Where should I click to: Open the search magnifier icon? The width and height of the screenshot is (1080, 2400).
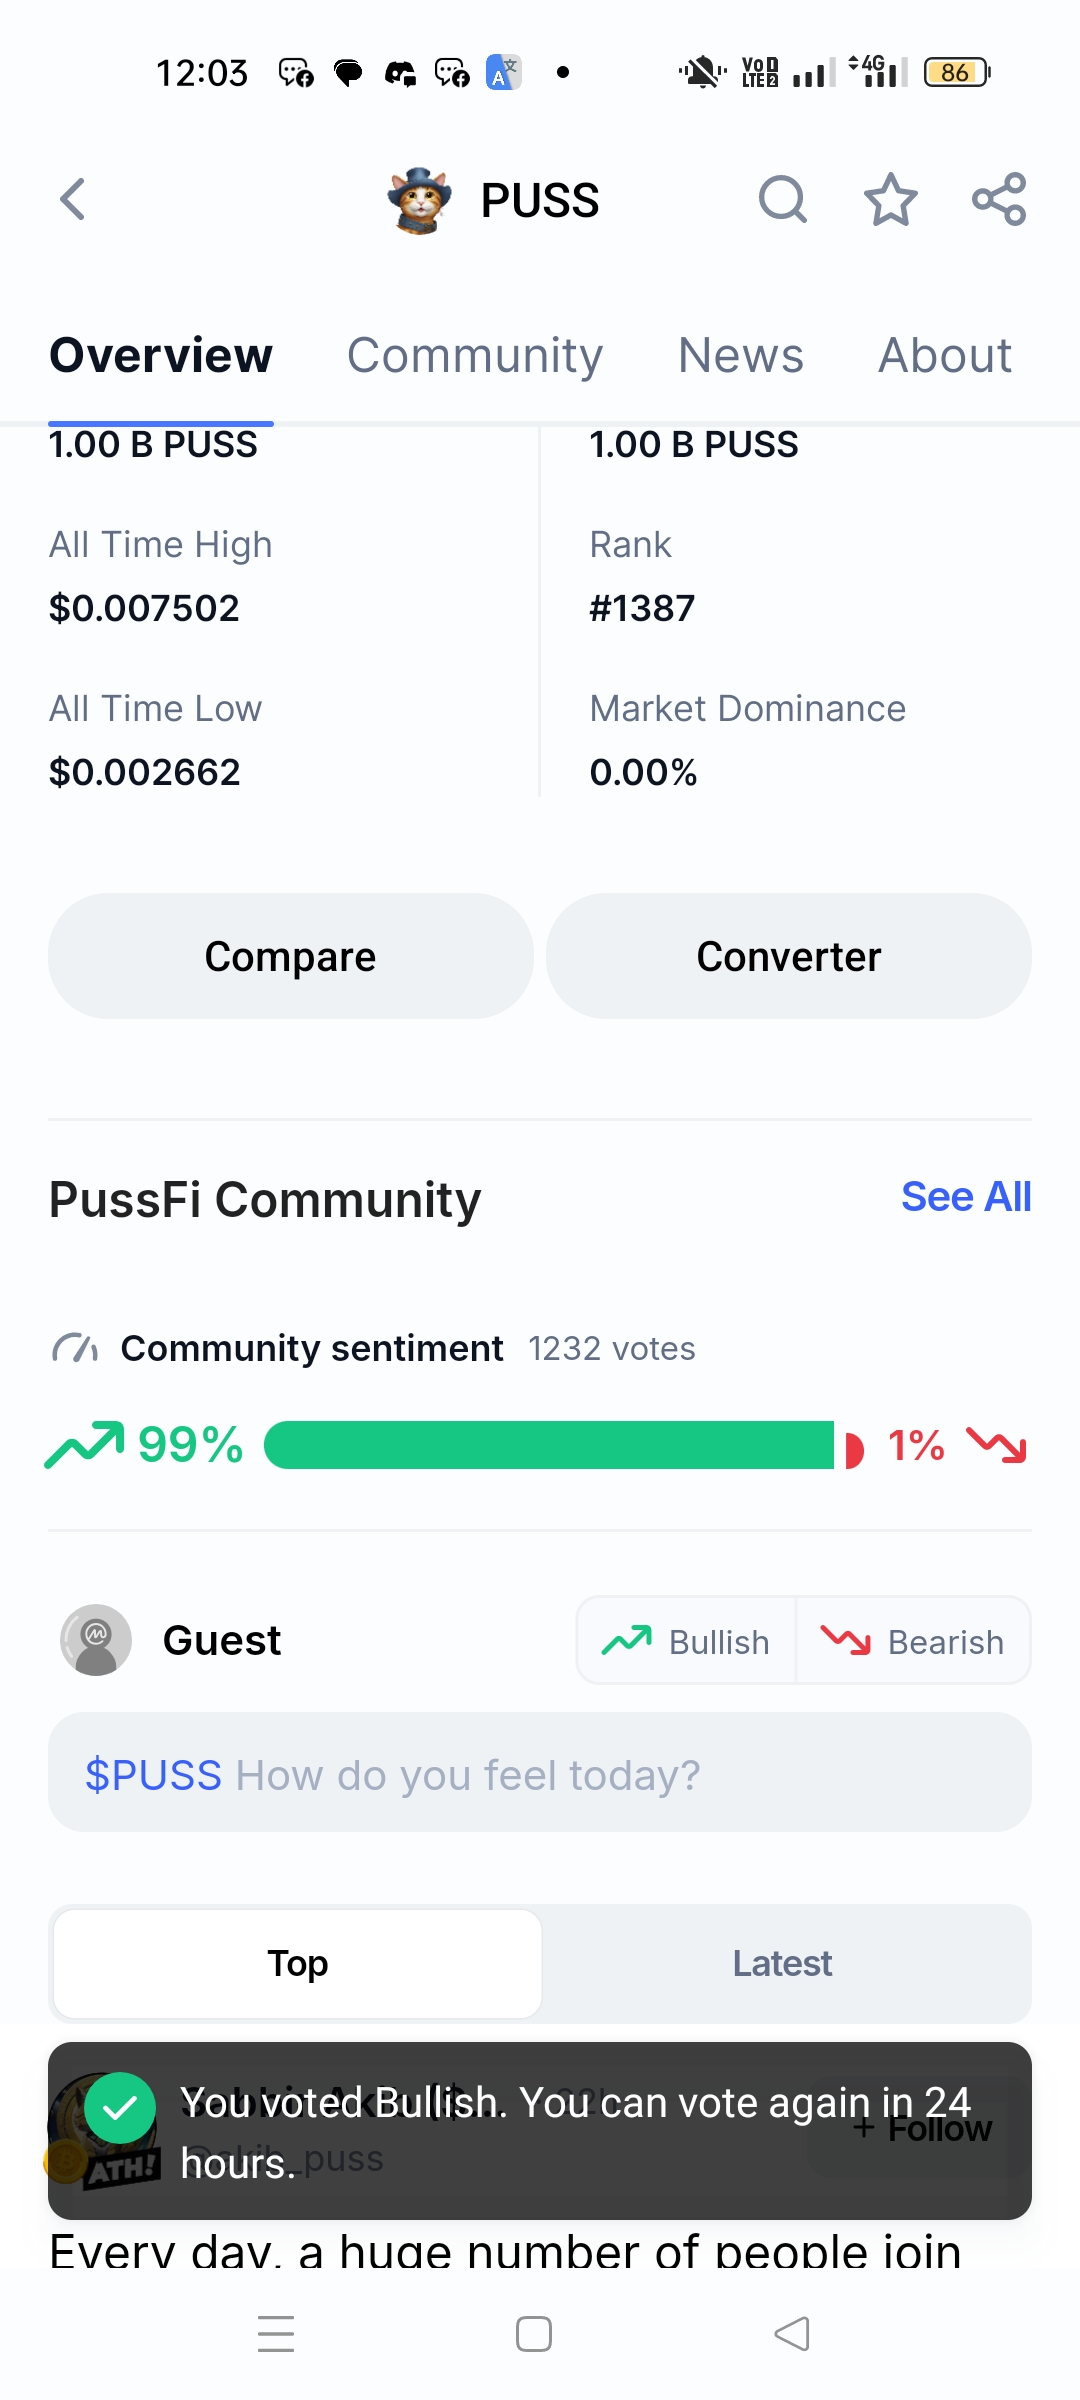(x=782, y=199)
